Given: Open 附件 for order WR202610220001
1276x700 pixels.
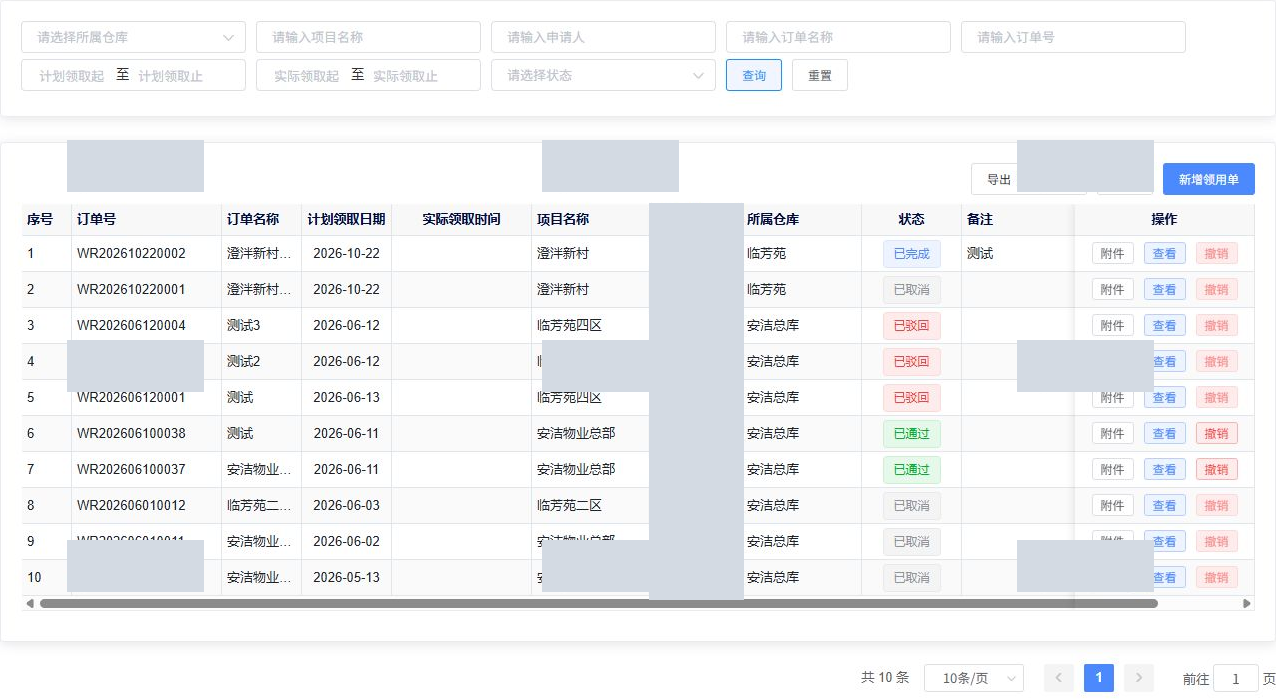Looking at the screenshot, I should (1113, 290).
